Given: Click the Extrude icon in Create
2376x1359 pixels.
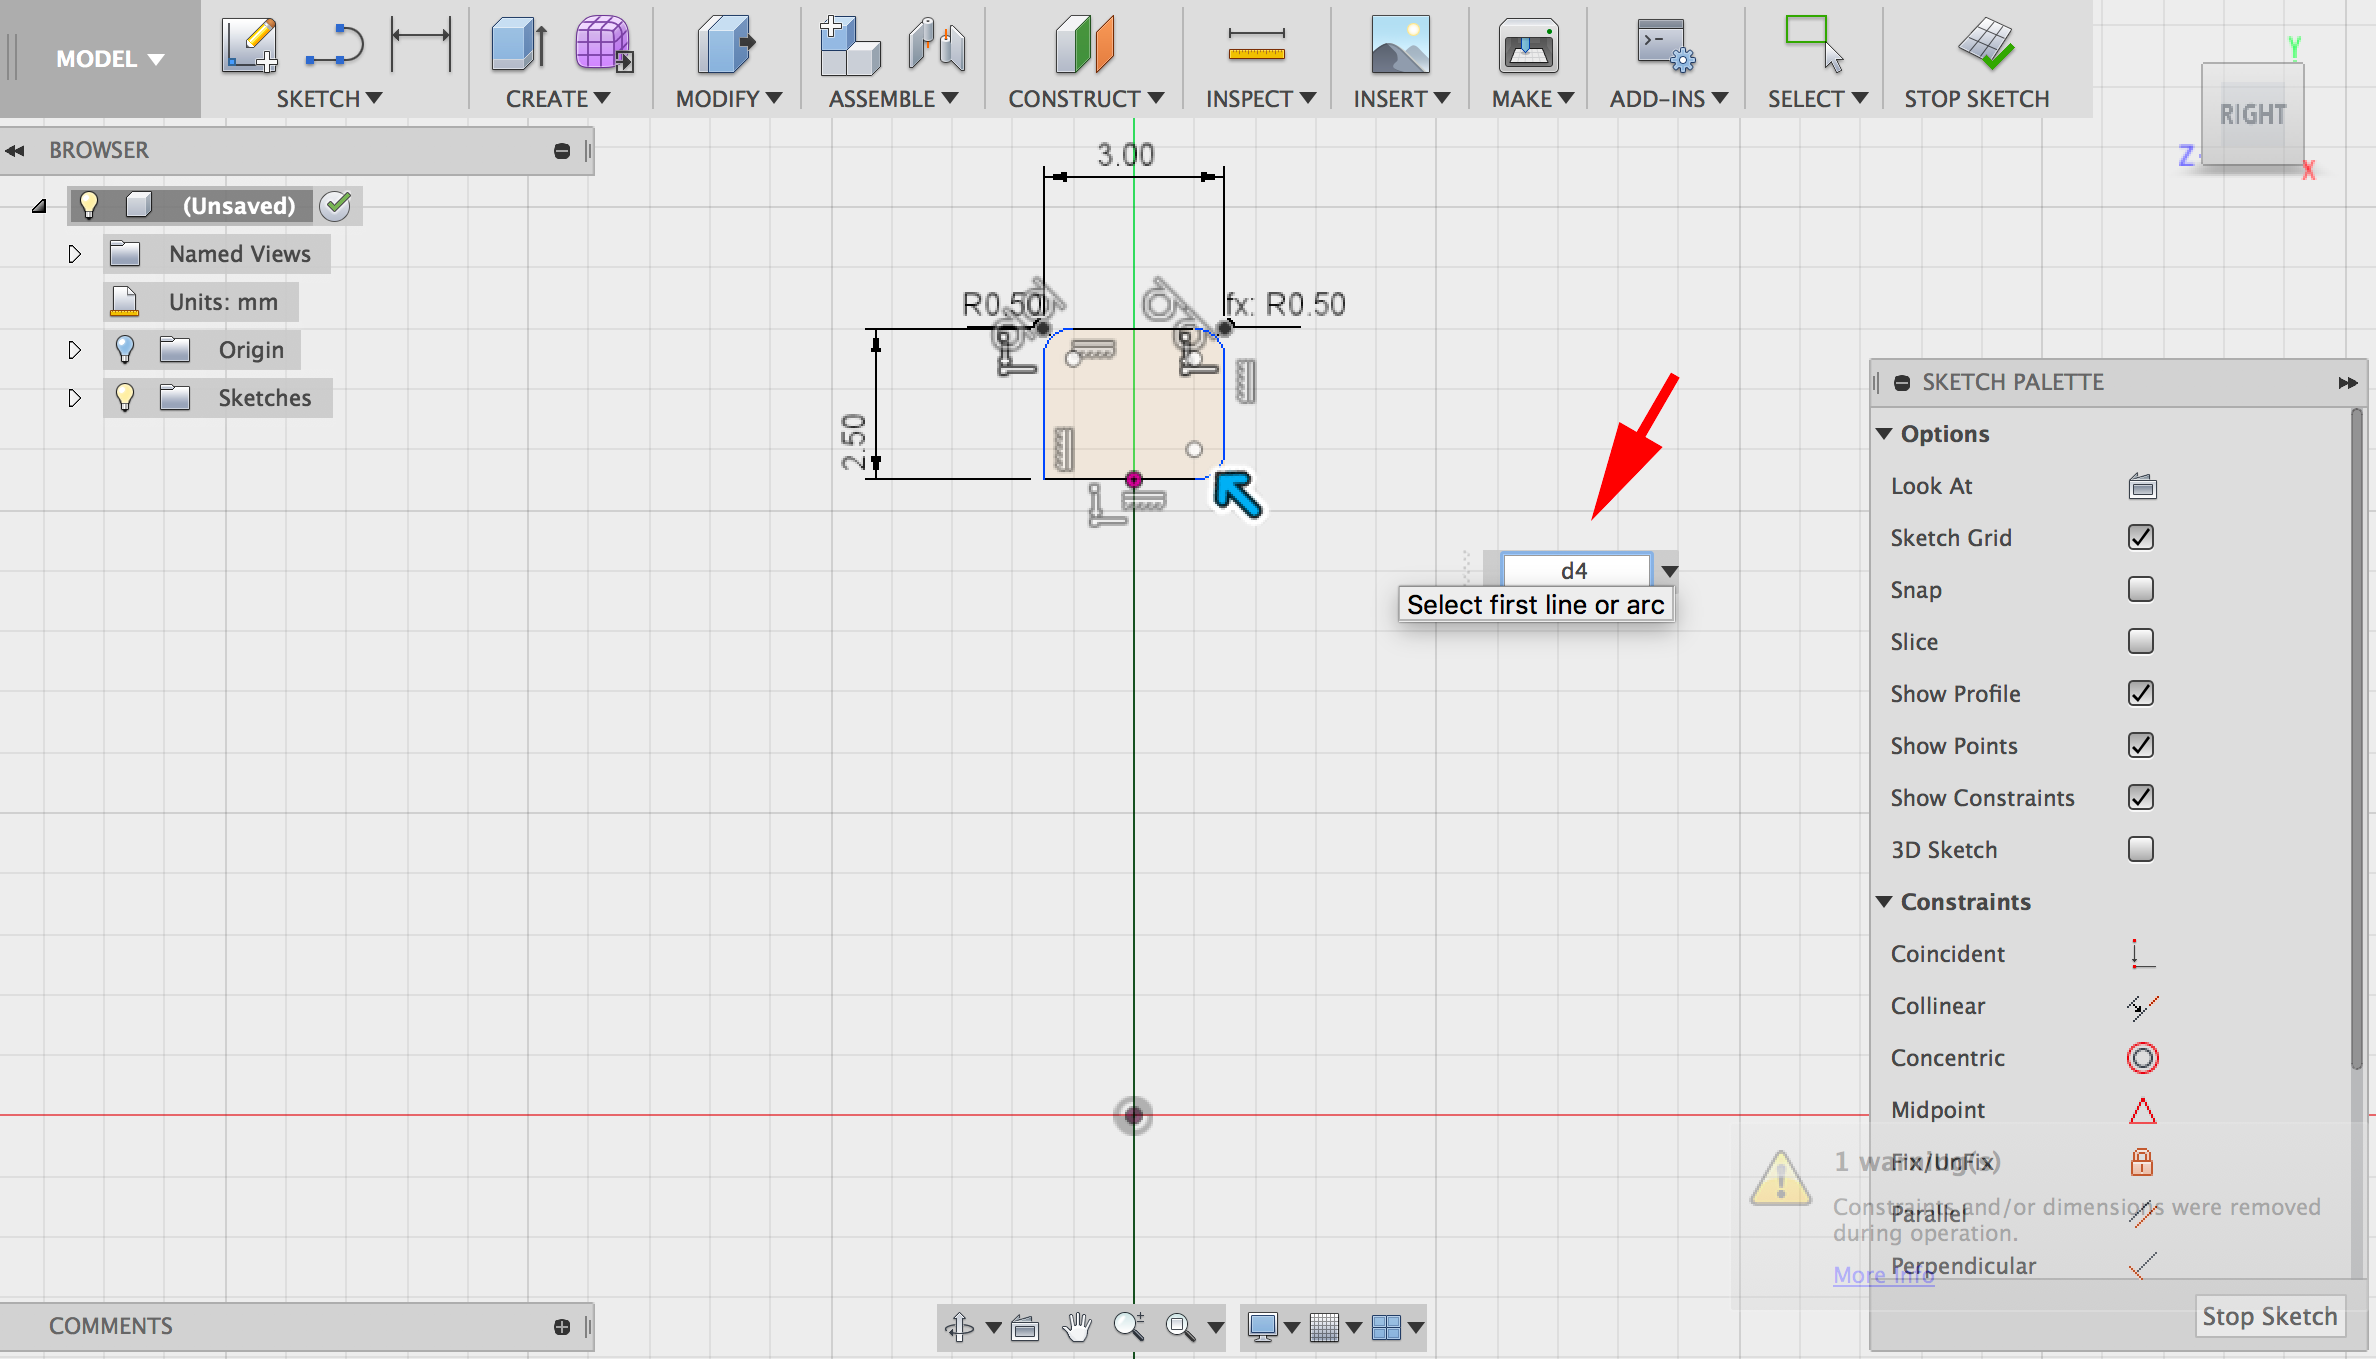Looking at the screenshot, I should (519, 46).
